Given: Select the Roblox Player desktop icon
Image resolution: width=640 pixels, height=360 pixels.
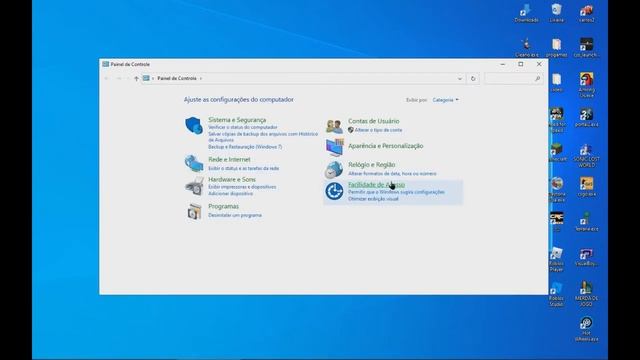Looking at the screenshot, I should [556, 260].
